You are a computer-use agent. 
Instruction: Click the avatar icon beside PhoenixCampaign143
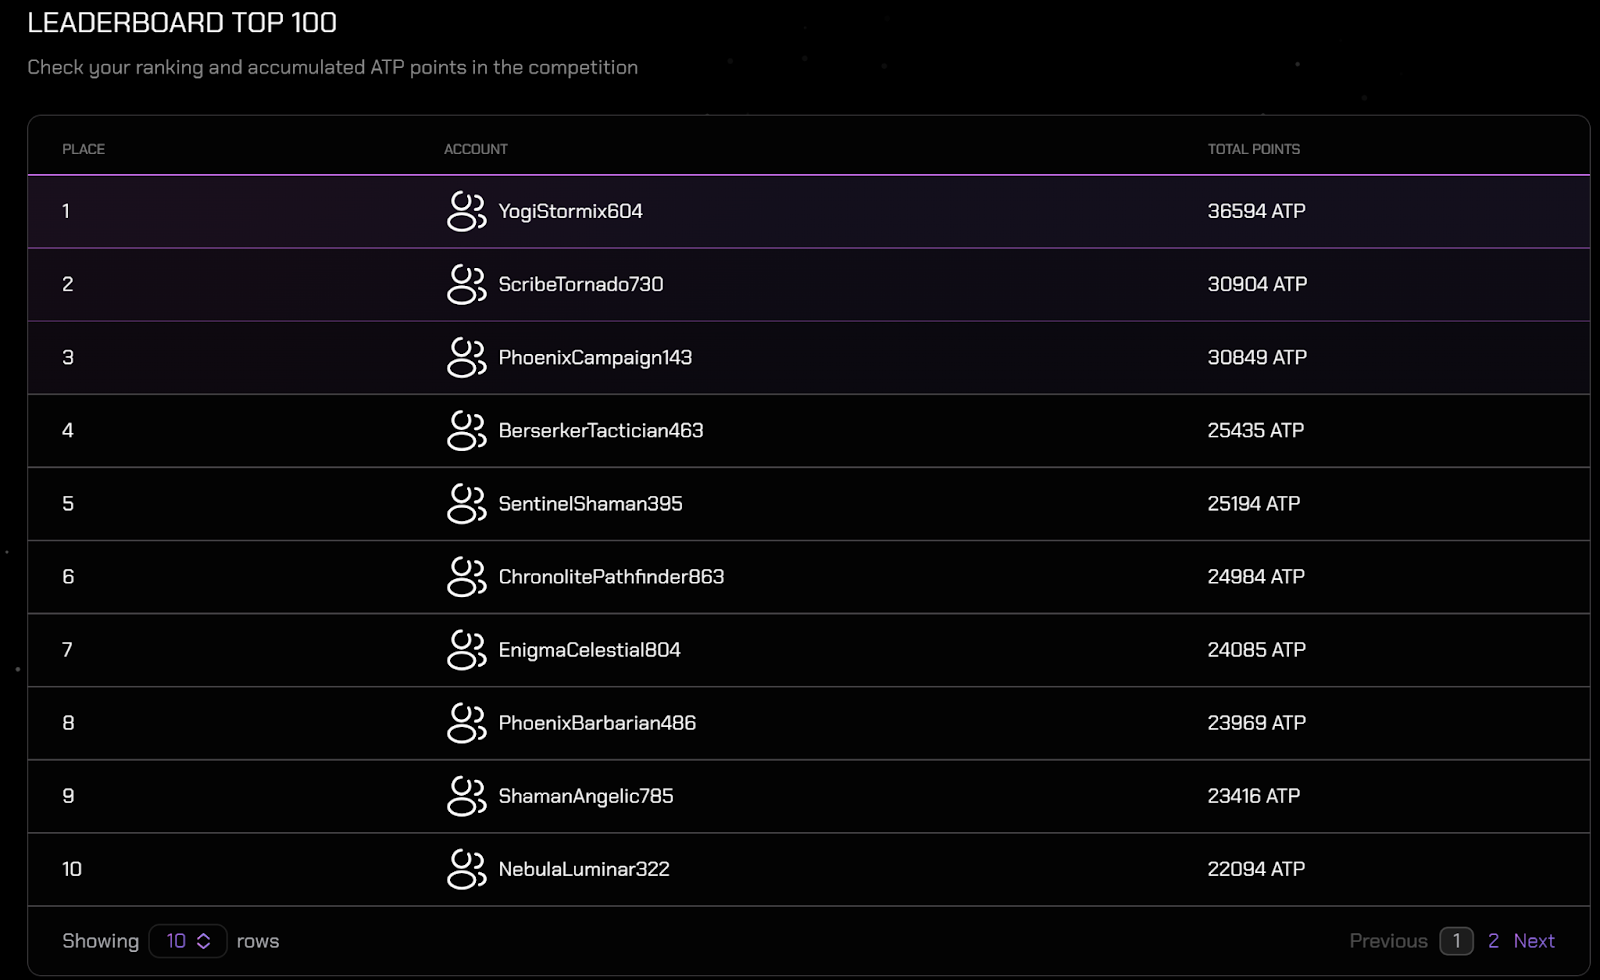click(466, 357)
